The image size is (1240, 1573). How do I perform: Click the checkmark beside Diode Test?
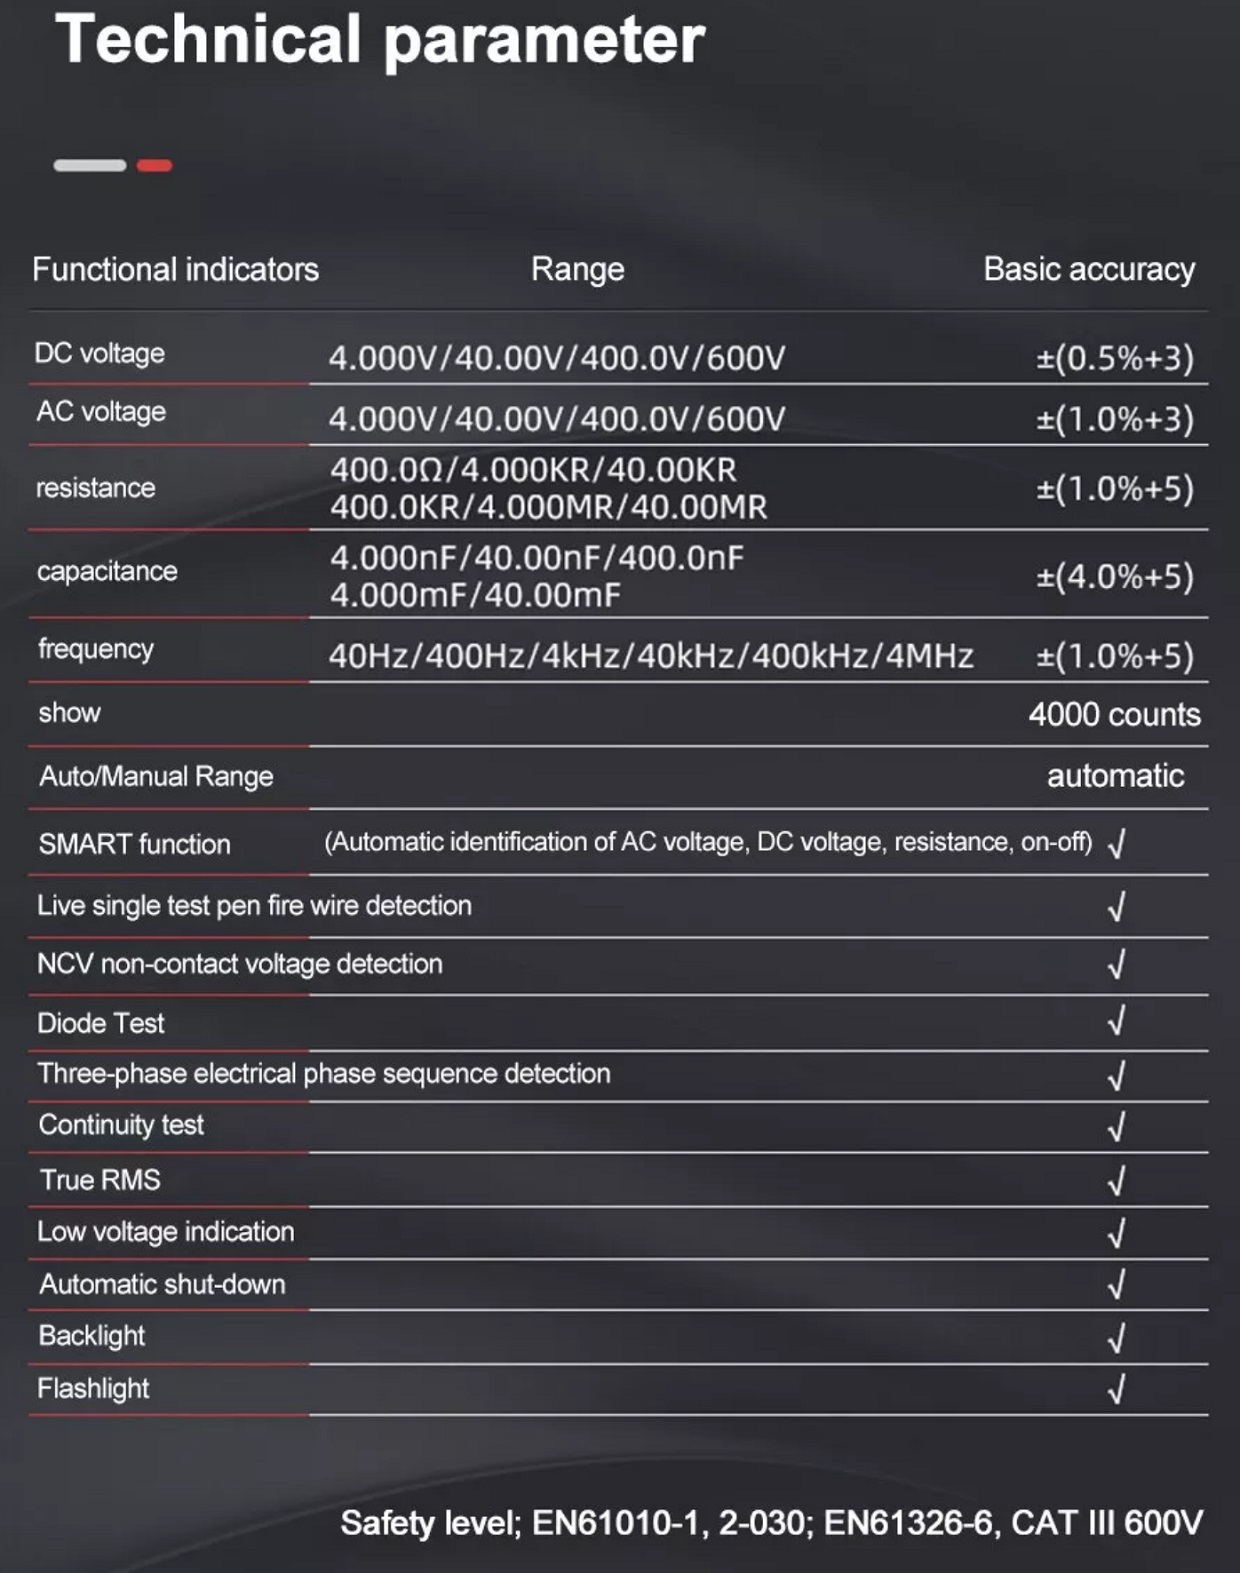click(x=1117, y=1021)
